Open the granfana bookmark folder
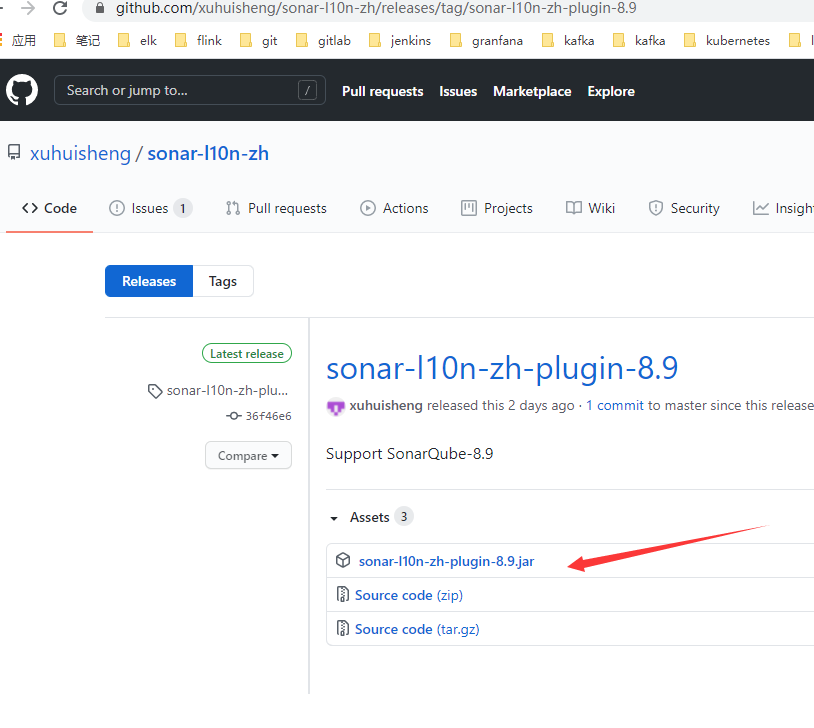This screenshot has width=814, height=728. click(x=486, y=41)
